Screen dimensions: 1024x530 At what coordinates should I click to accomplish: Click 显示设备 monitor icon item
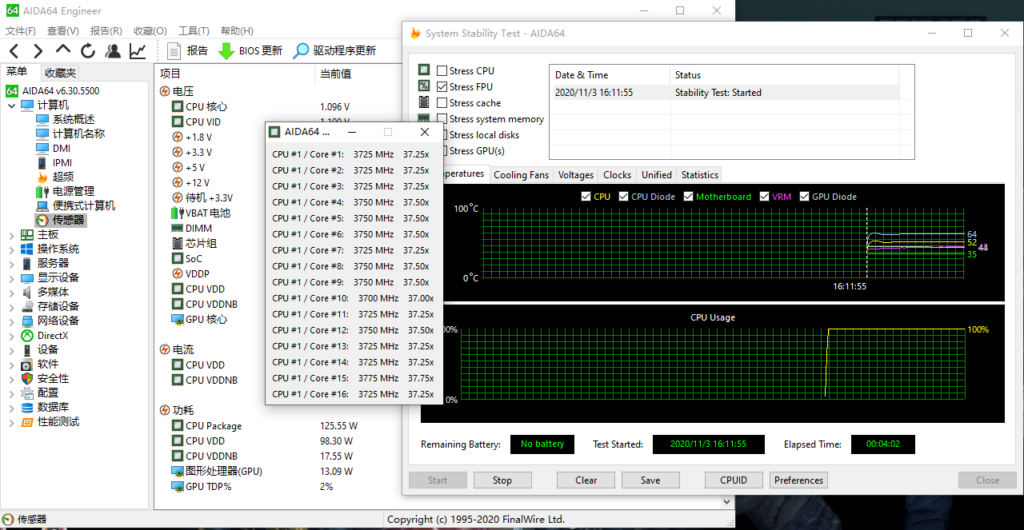[x=50, y=277]
